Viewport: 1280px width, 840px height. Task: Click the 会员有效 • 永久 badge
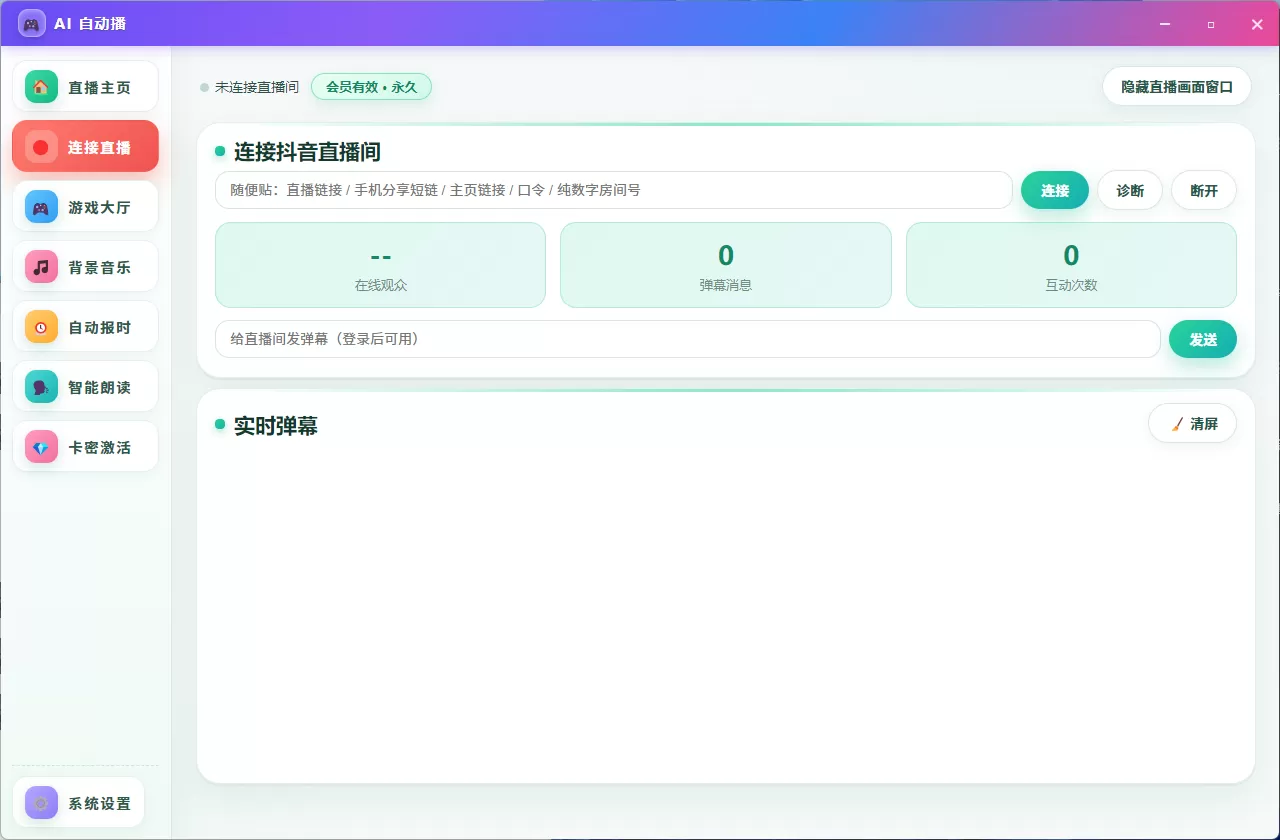[371, 87]
